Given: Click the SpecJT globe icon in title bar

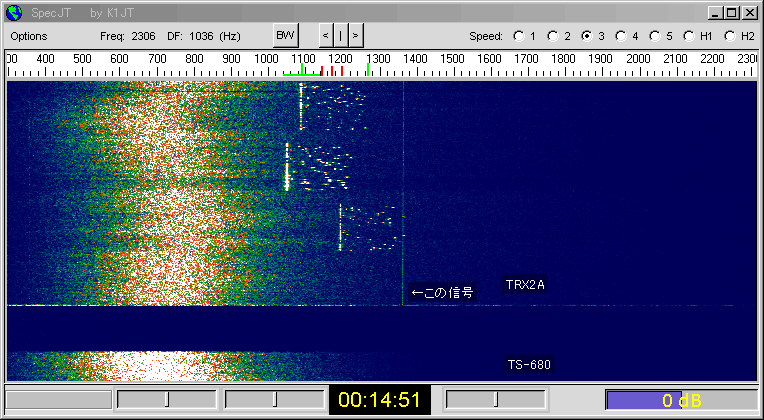Looking at the screenshot, I should point(13,13).
